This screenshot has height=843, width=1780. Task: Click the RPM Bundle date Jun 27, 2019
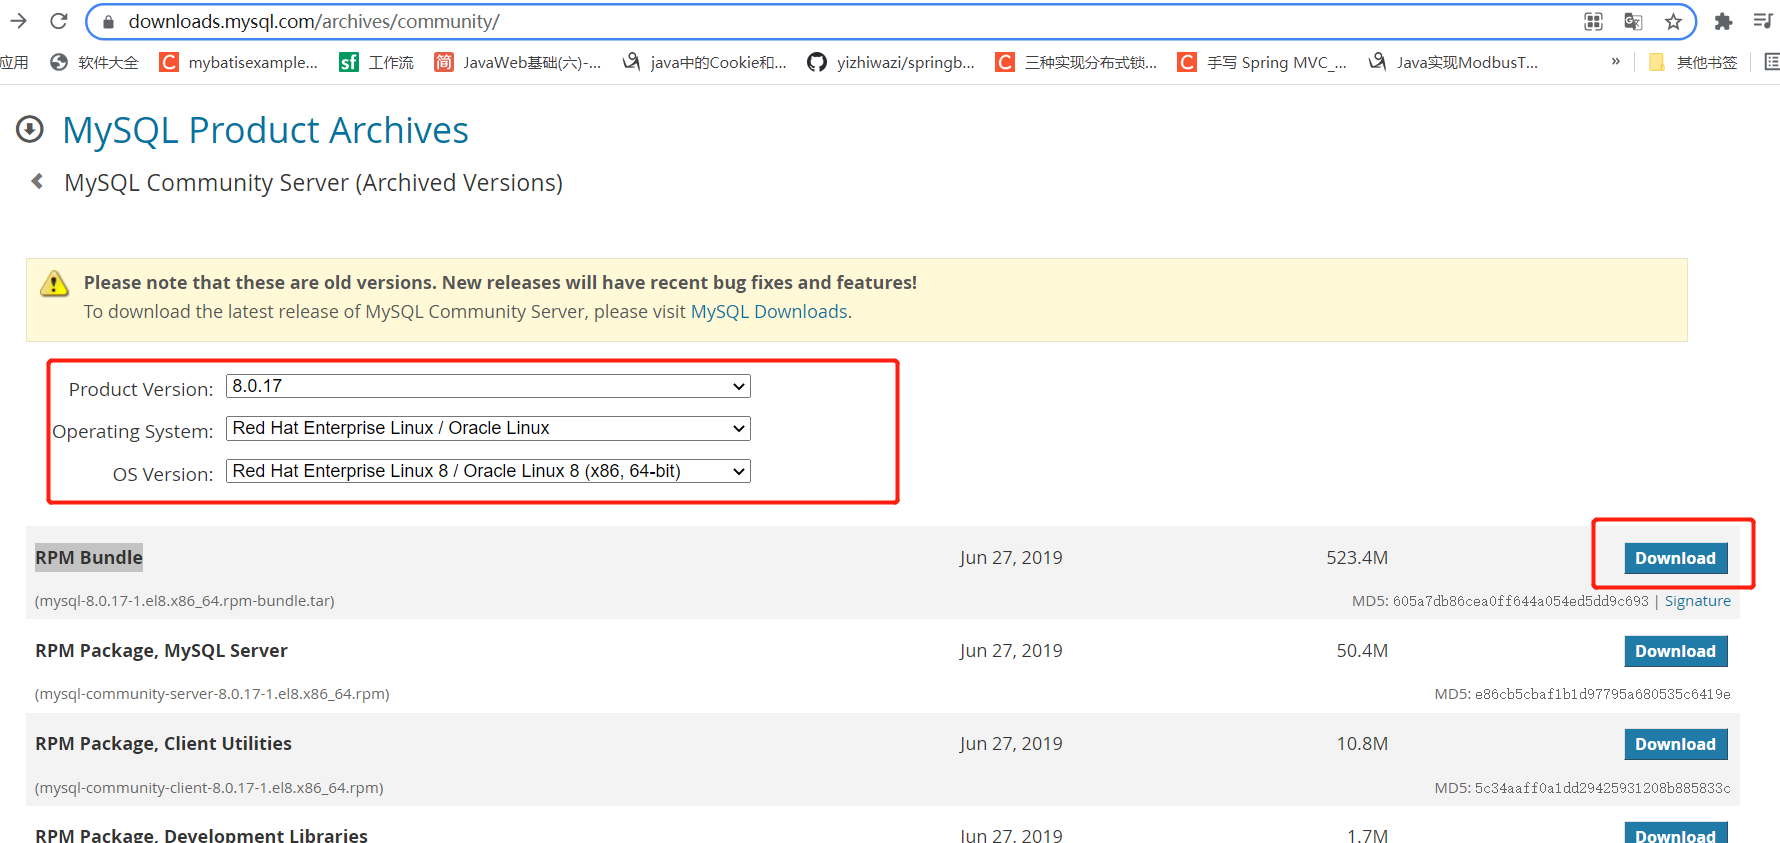pos(1011,558)
